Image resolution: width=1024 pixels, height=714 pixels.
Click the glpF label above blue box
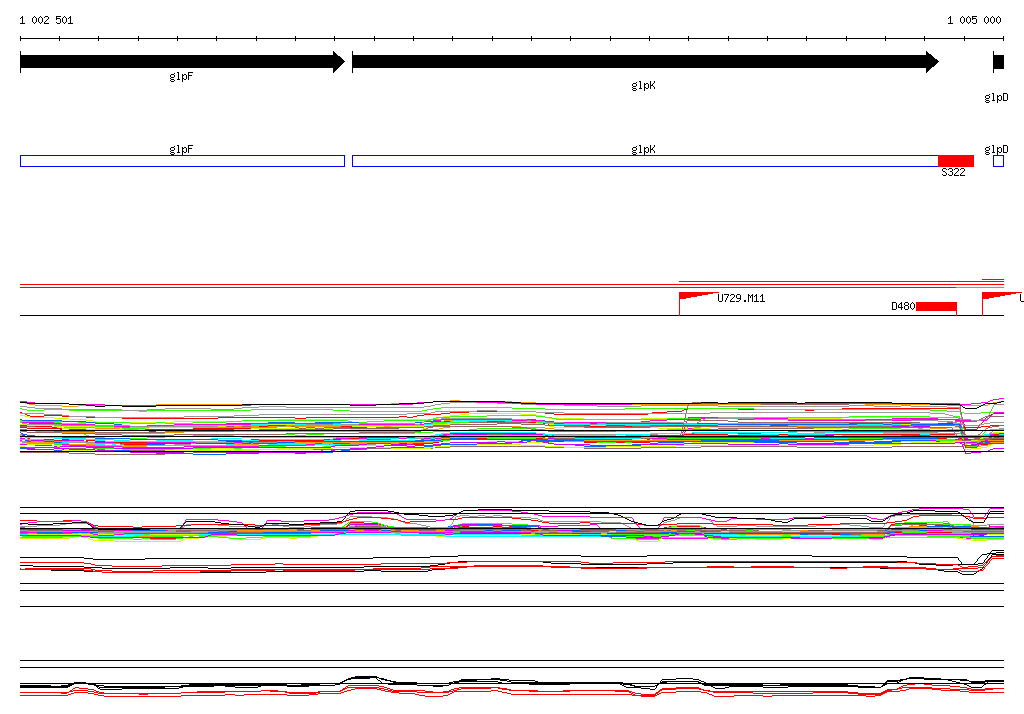[x=181, y=150]
